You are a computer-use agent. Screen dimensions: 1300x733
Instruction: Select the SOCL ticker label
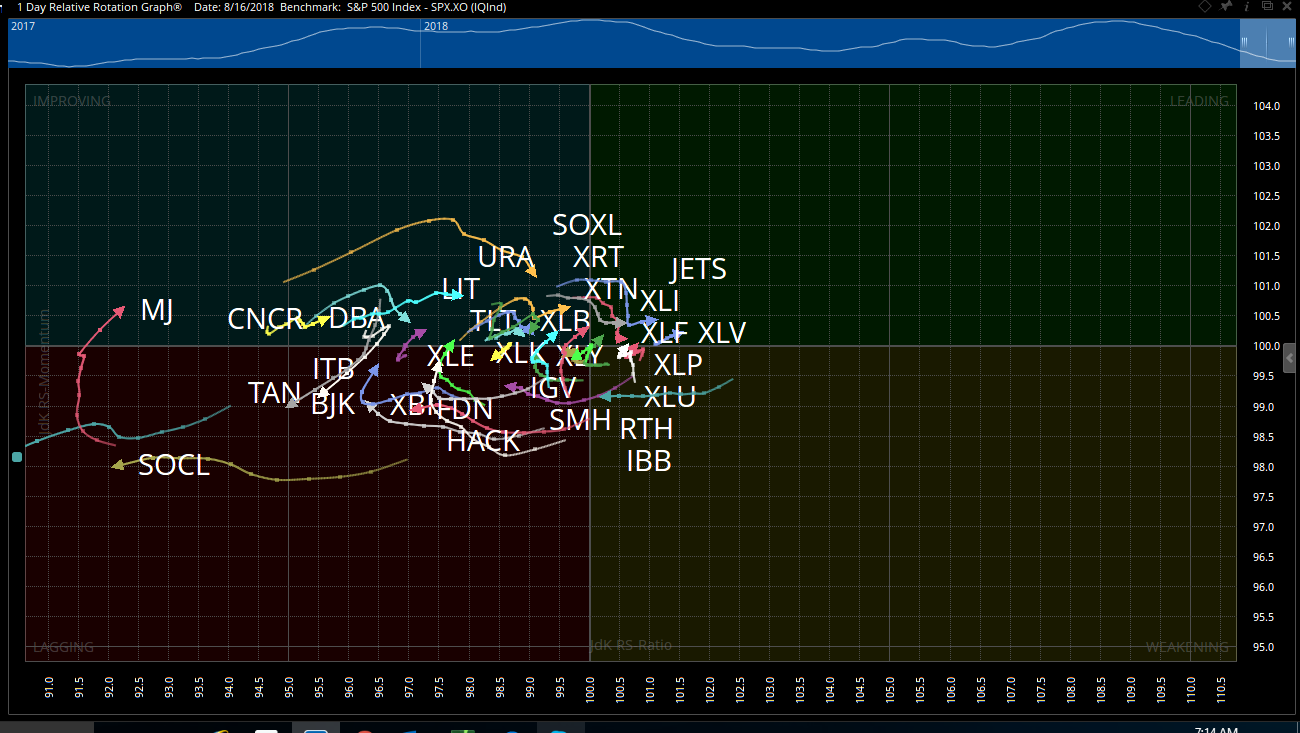pyautogui.click(x=174, y=465)
